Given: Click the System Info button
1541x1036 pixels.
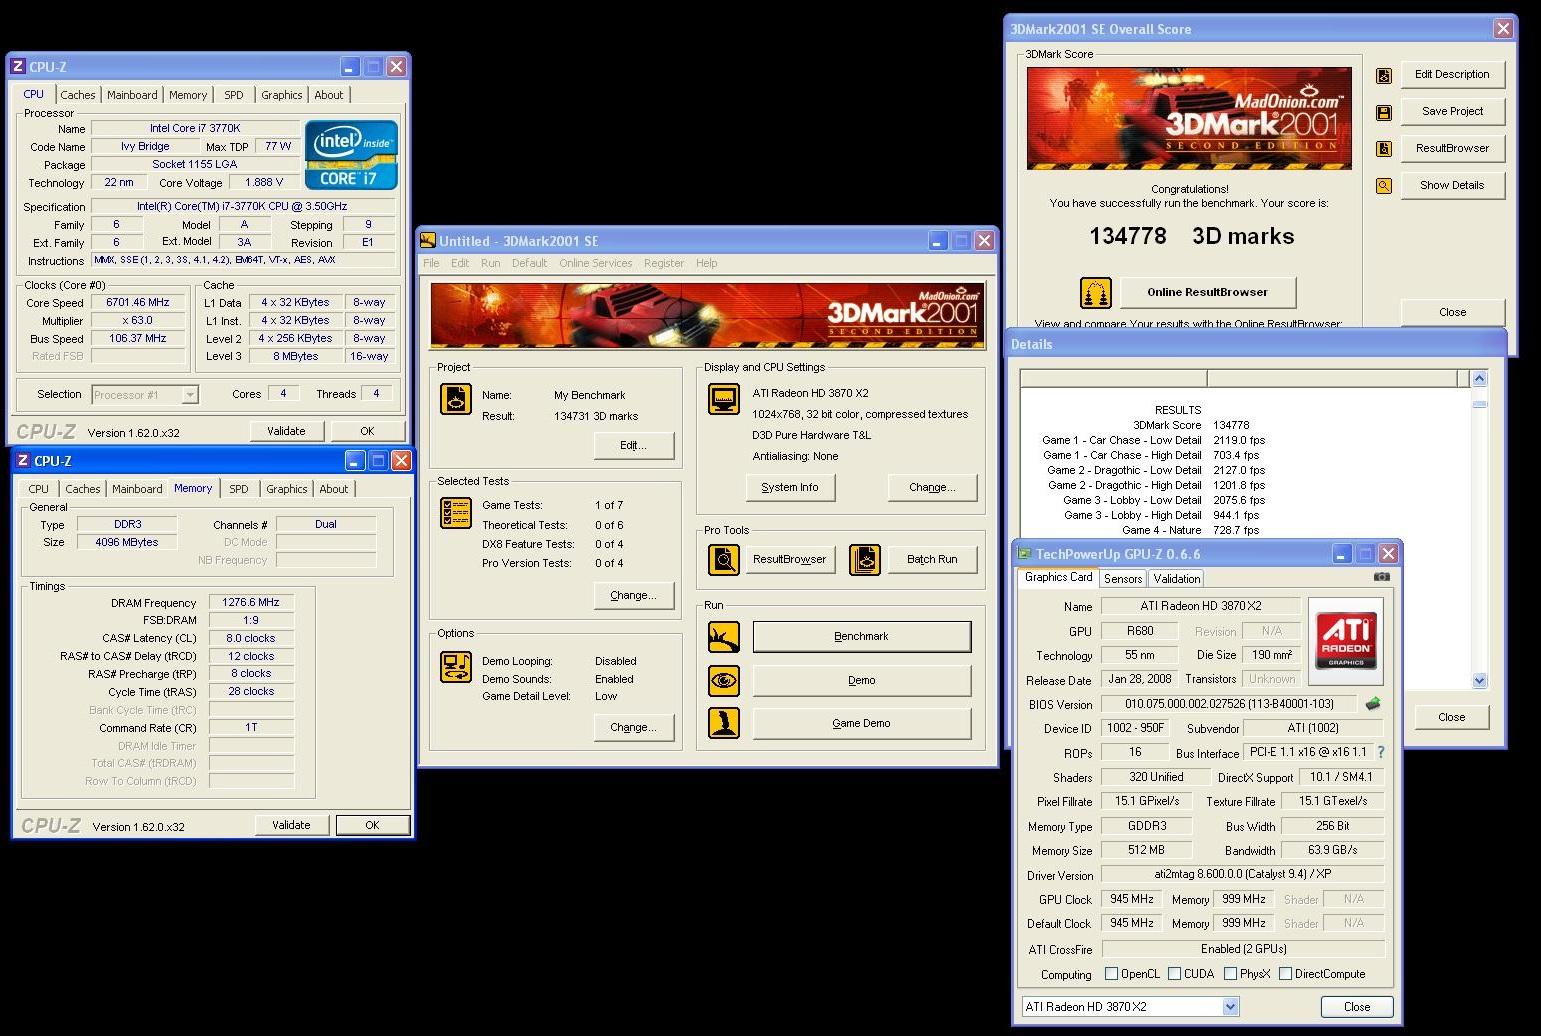Looking at the screenshot, I should click(790, 488).
